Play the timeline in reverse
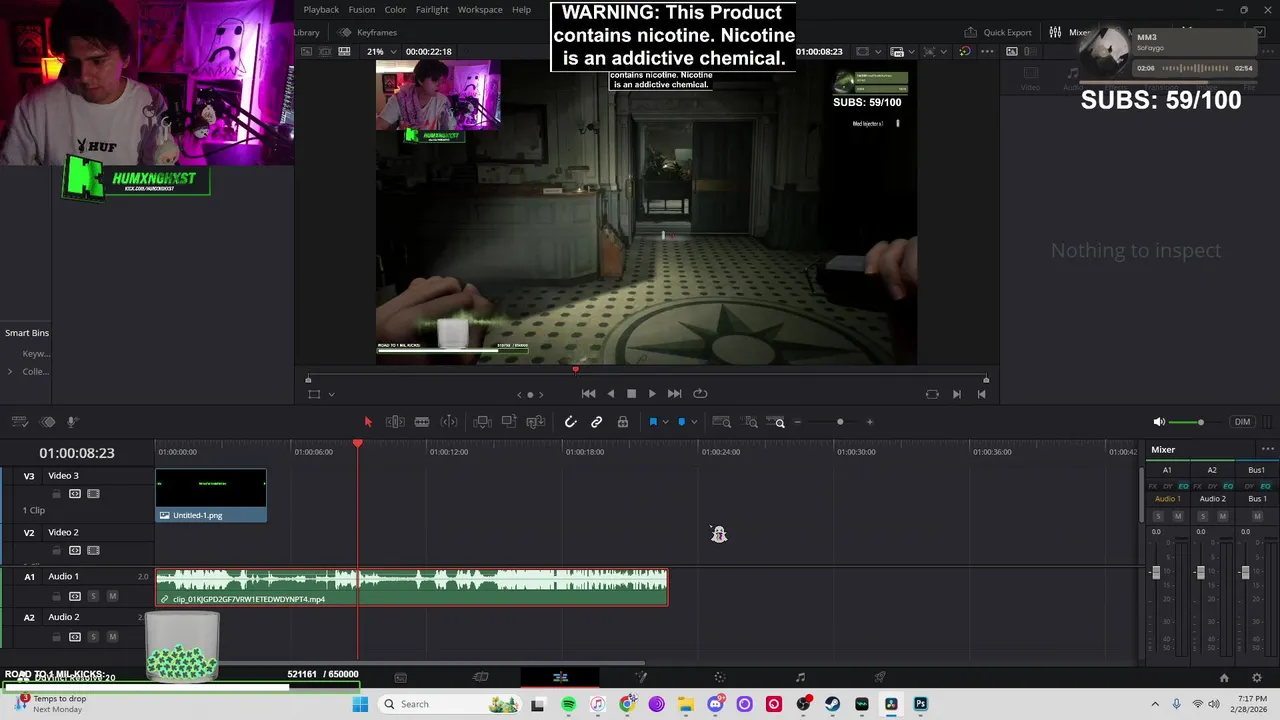The width and height of the screenshot is (1280, 720). pos(611,394)
